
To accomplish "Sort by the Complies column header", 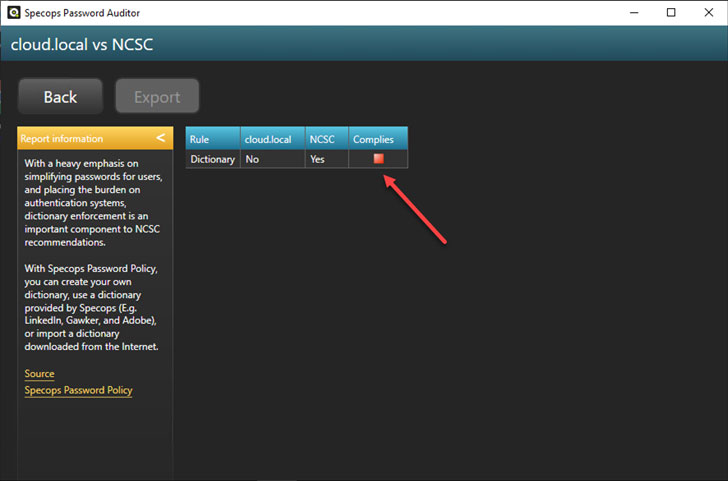I will pyautogui.click(x=373, y=139).
